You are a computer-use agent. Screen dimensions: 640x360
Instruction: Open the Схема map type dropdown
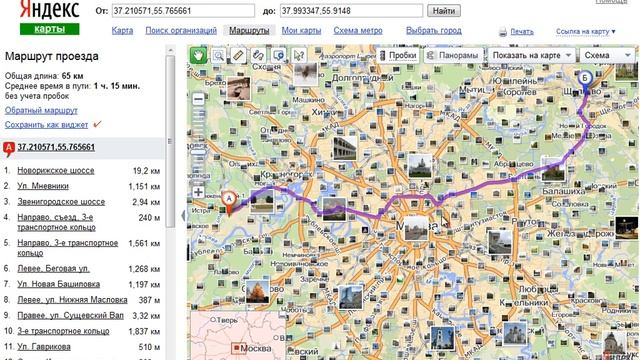tap(607, 55)
